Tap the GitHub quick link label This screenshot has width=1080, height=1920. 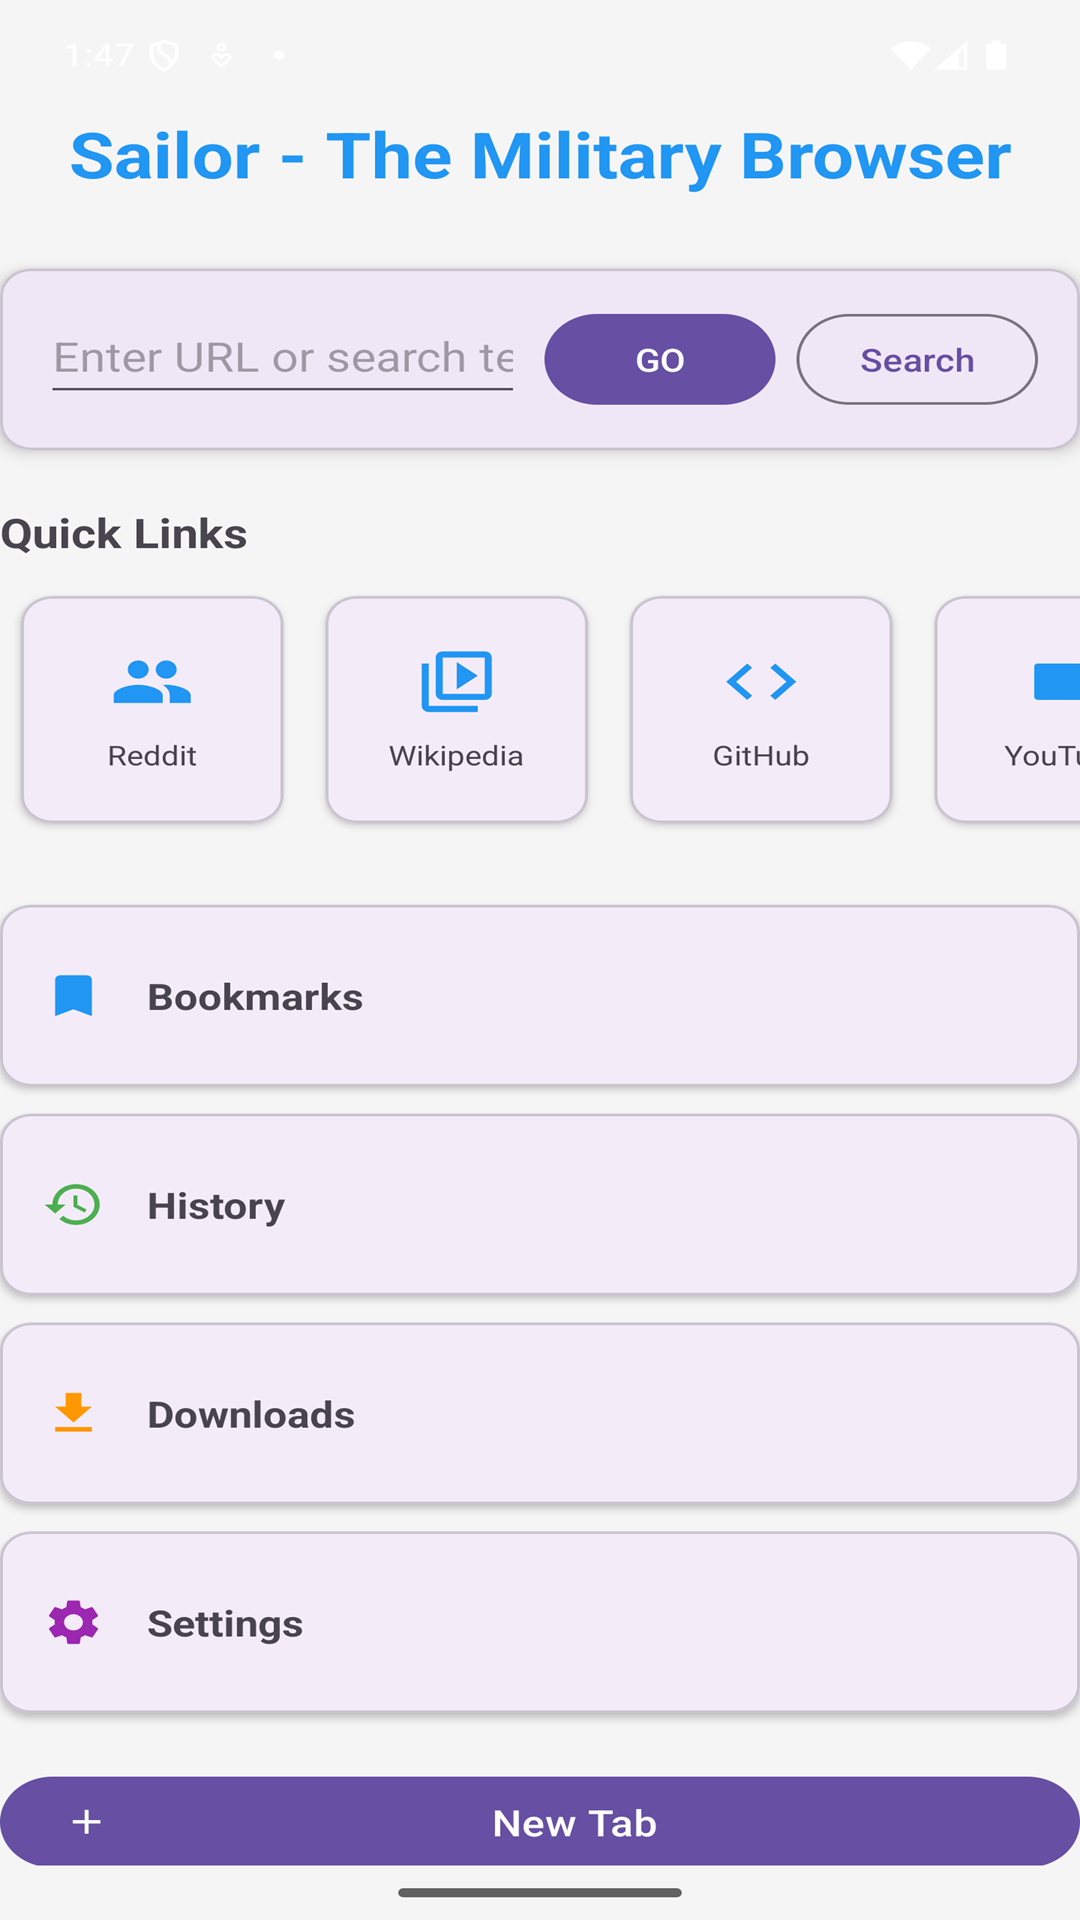coord(761,756)
